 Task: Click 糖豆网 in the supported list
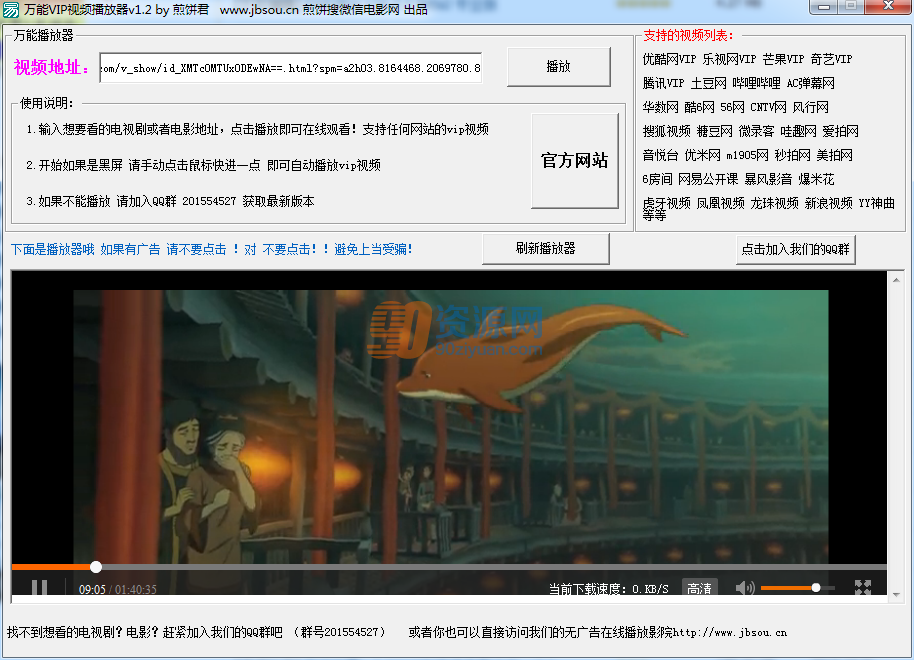715,131
